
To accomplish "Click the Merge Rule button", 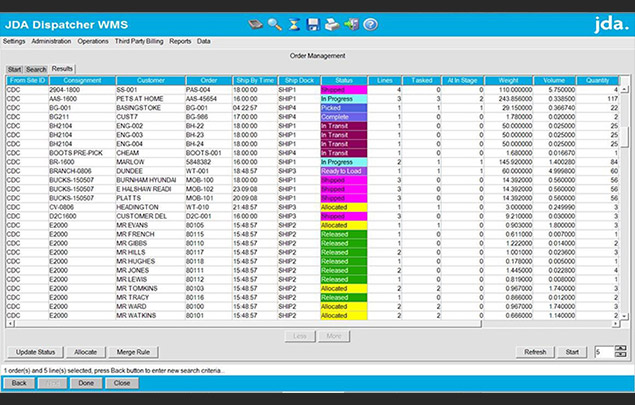I will click(133, 352).
